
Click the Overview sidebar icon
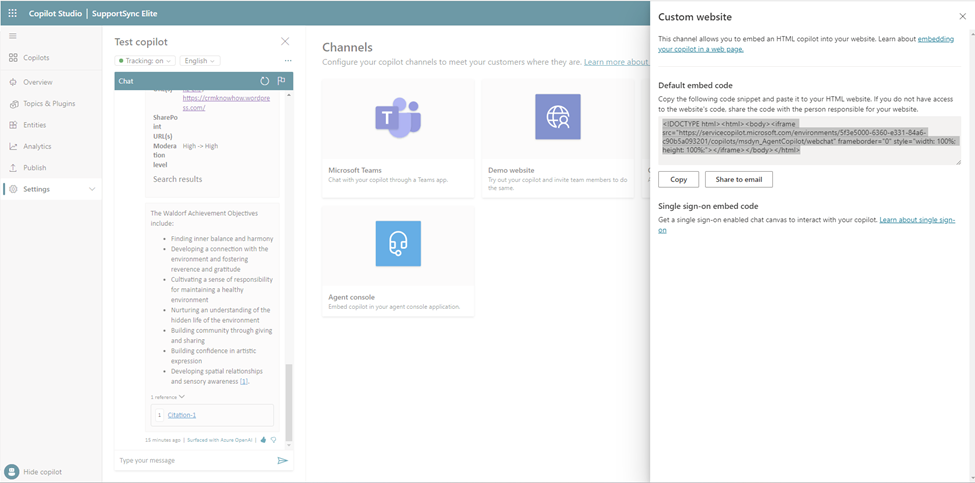[x=13, y=82]
